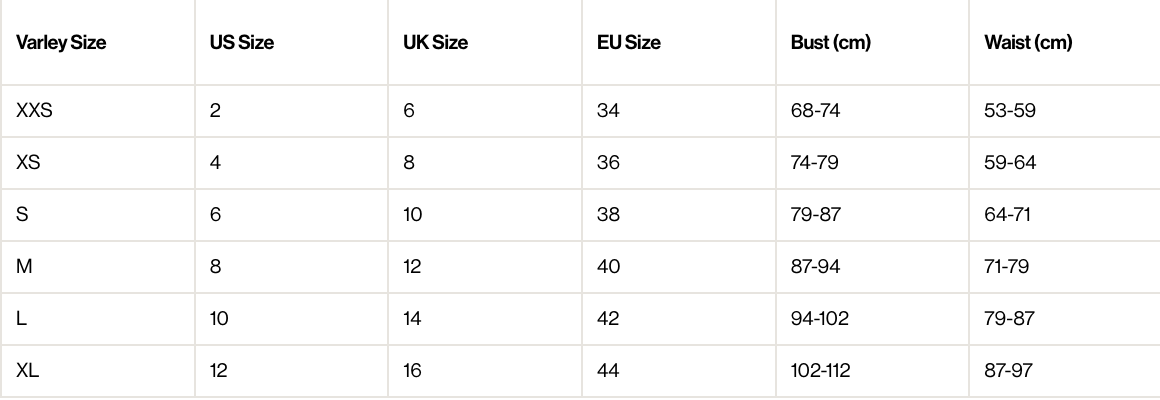Viewport: 1160px width, 400px height.
Task: Select the UK Size header cell
Action: click(x=435, y=43)
